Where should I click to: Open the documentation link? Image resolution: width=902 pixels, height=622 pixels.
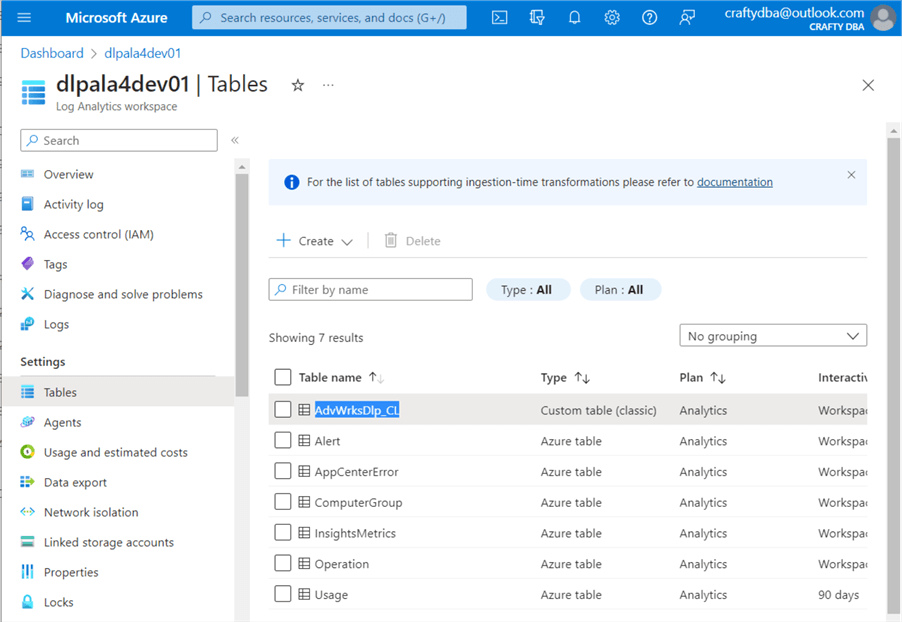click(x=735, y=182)
